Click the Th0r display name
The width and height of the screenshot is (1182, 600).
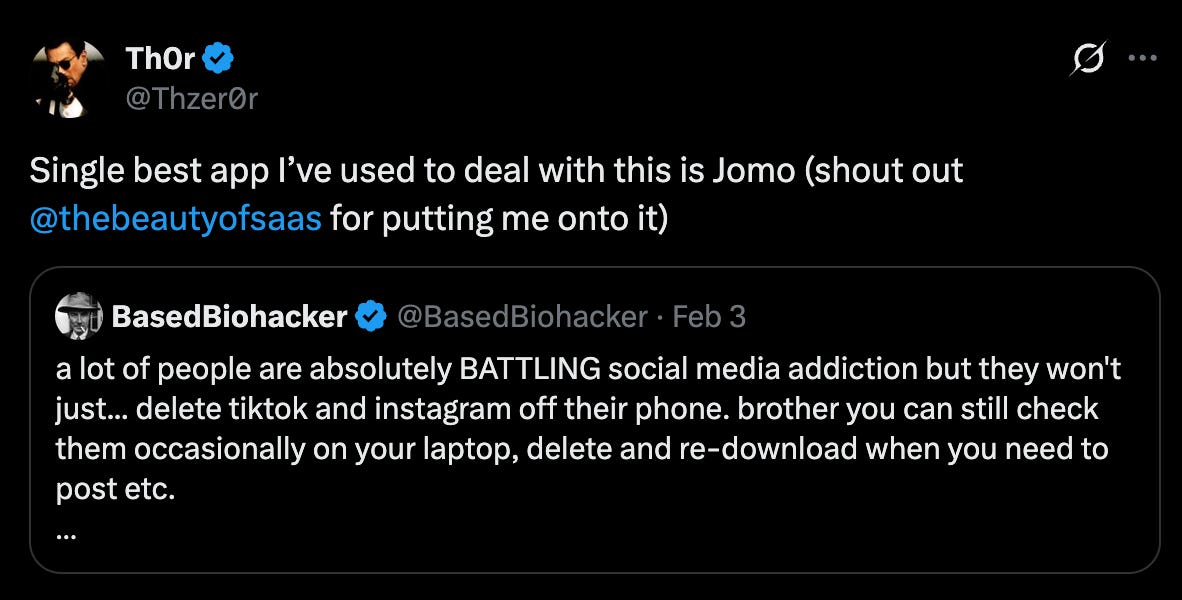[160, 58]
